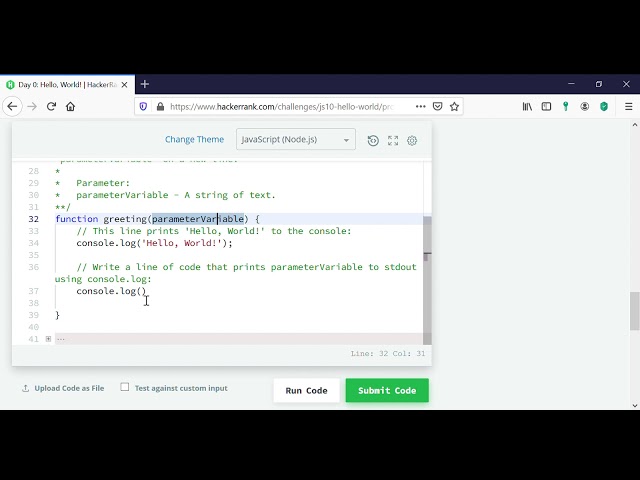Click the closing brace on line 39
640x480 pixels.
click(x=57, y=315)
